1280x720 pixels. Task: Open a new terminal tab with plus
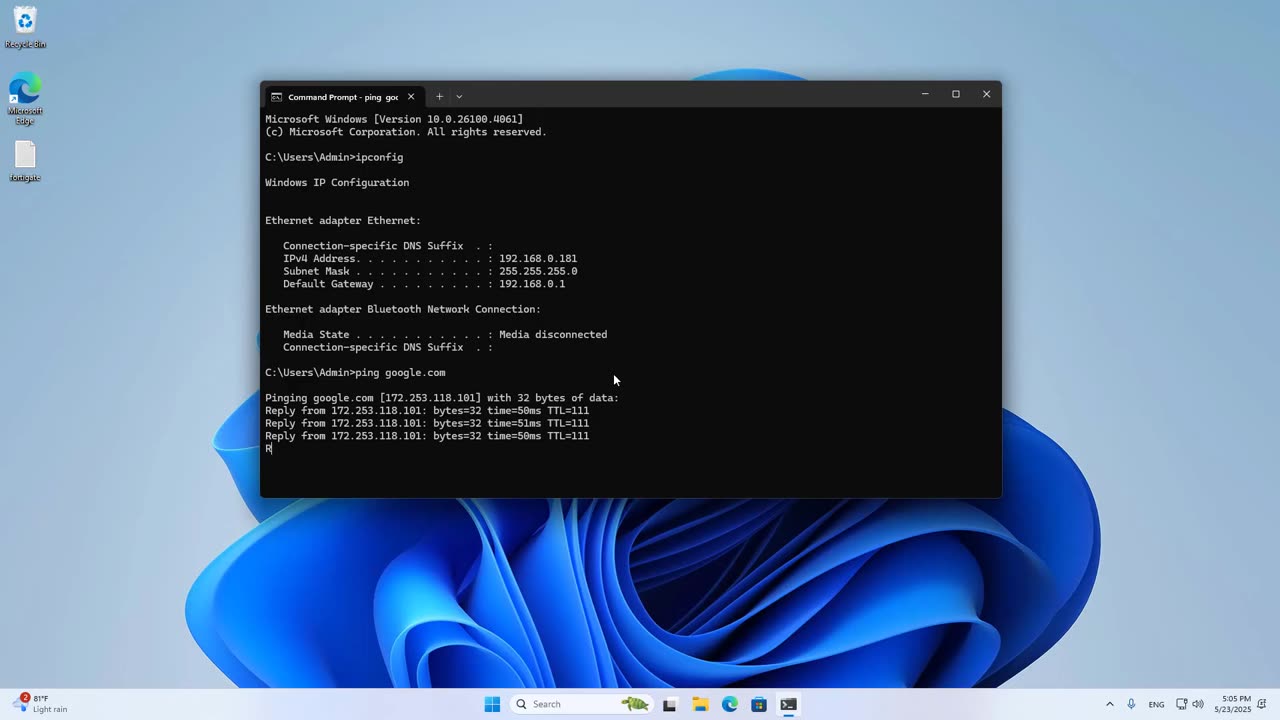pyautogui.click(x=439, y=97)
